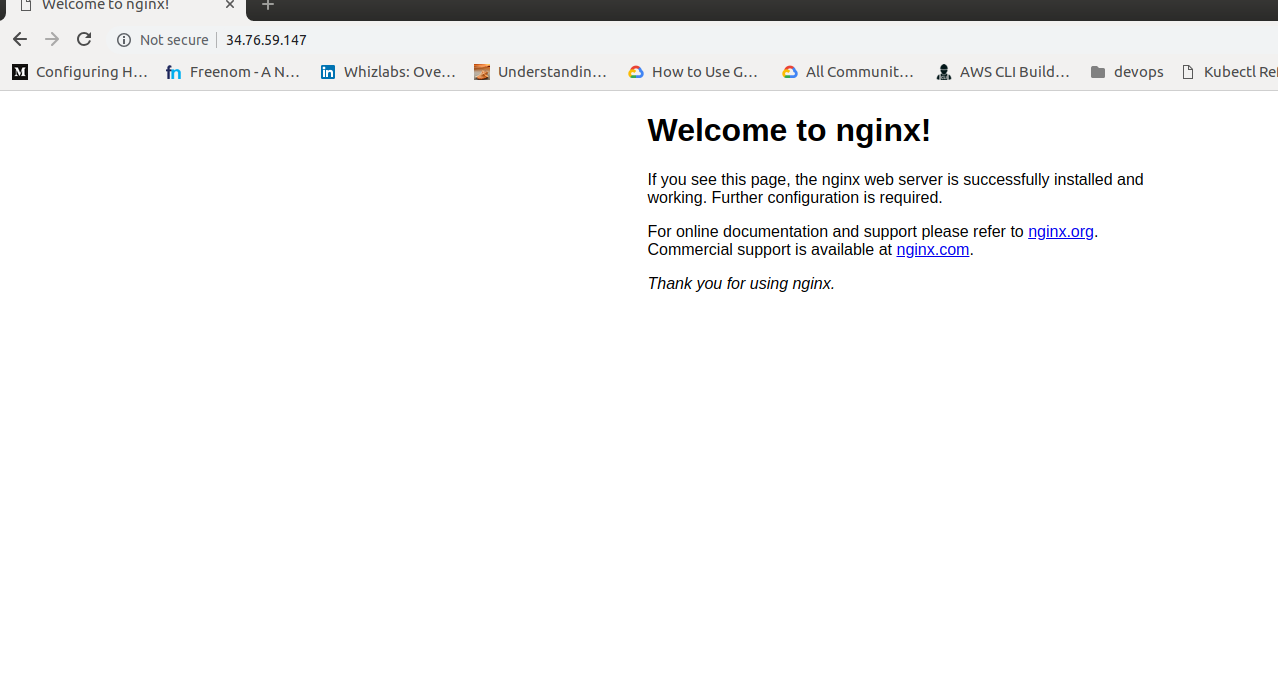1278x696 pixels.
Task: Click 'Thank you for using nginx.' text
Action: [x=741, y=284]
